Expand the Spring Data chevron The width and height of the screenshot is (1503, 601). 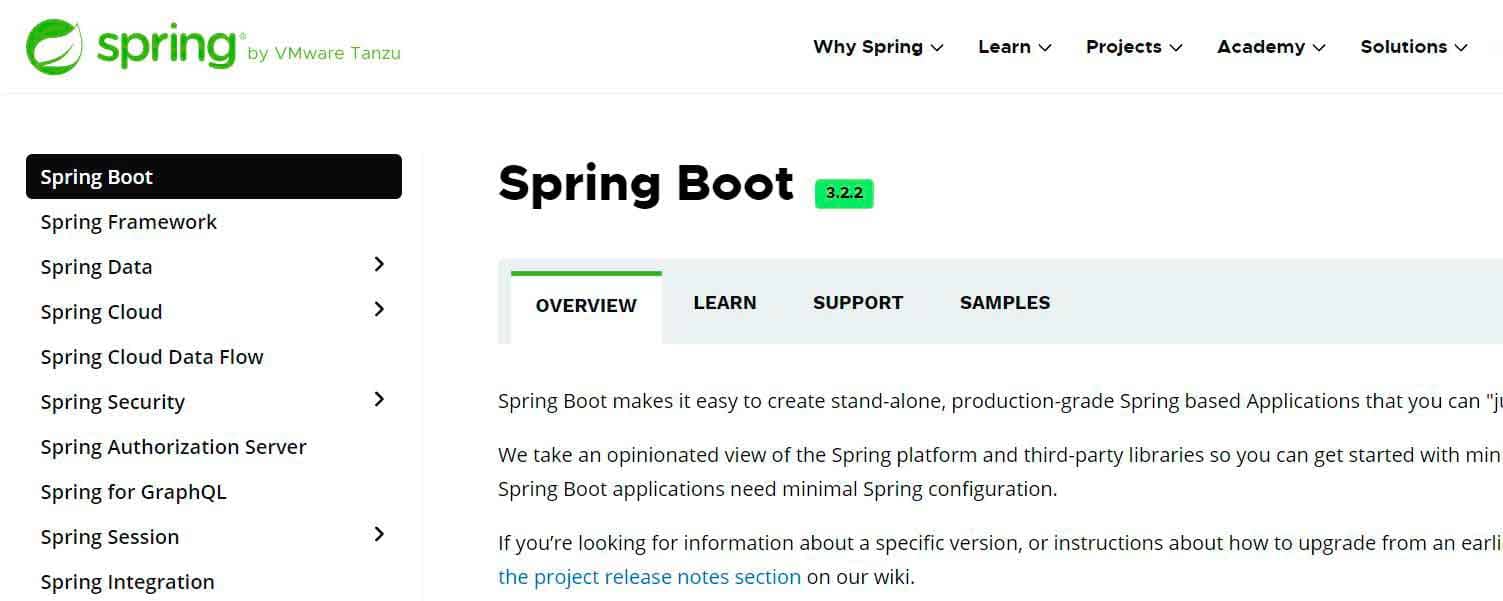379,264
